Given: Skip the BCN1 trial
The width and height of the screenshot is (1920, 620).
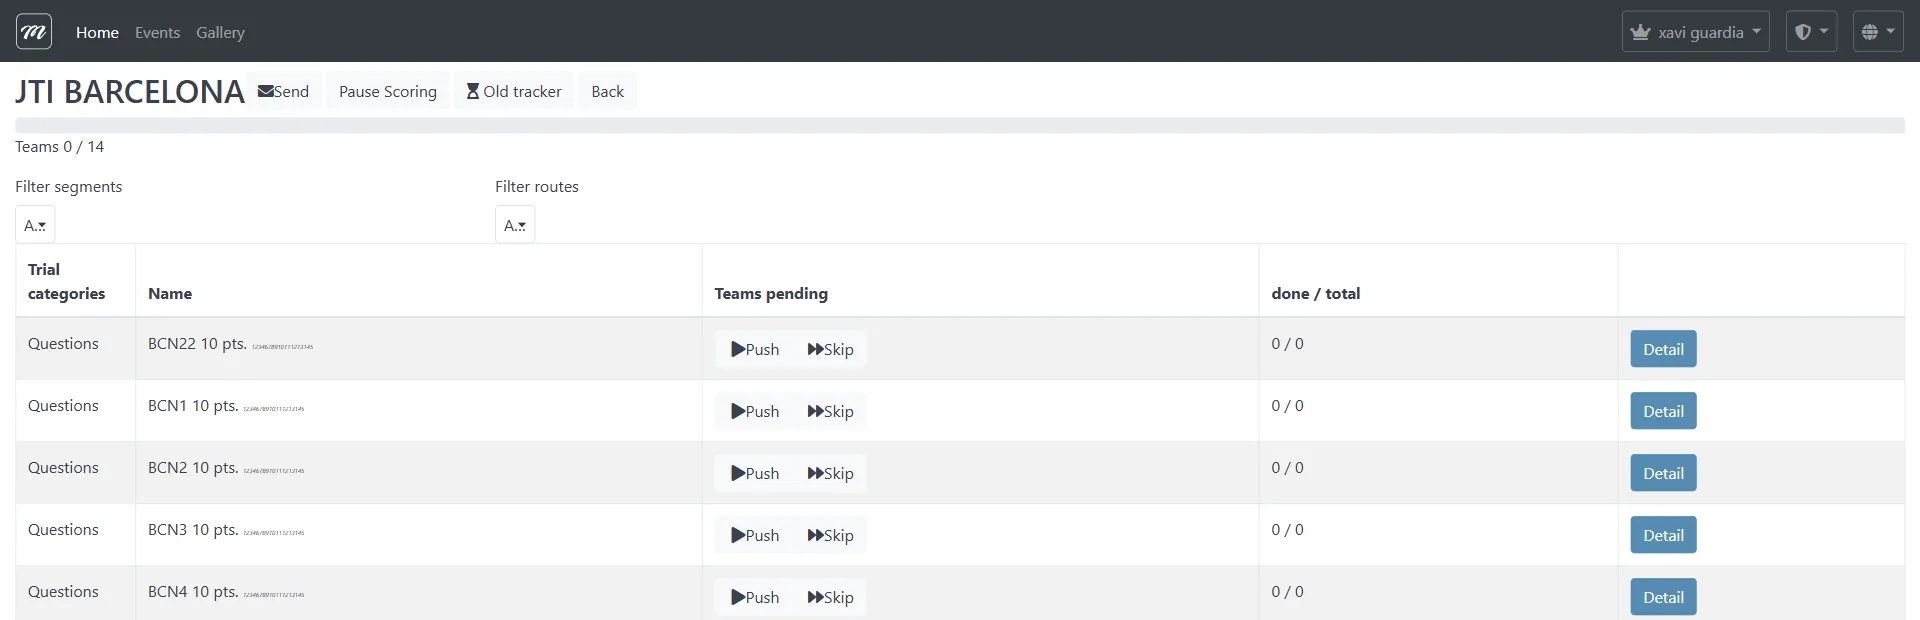Looking at the screenshot, I should (830, 411).
